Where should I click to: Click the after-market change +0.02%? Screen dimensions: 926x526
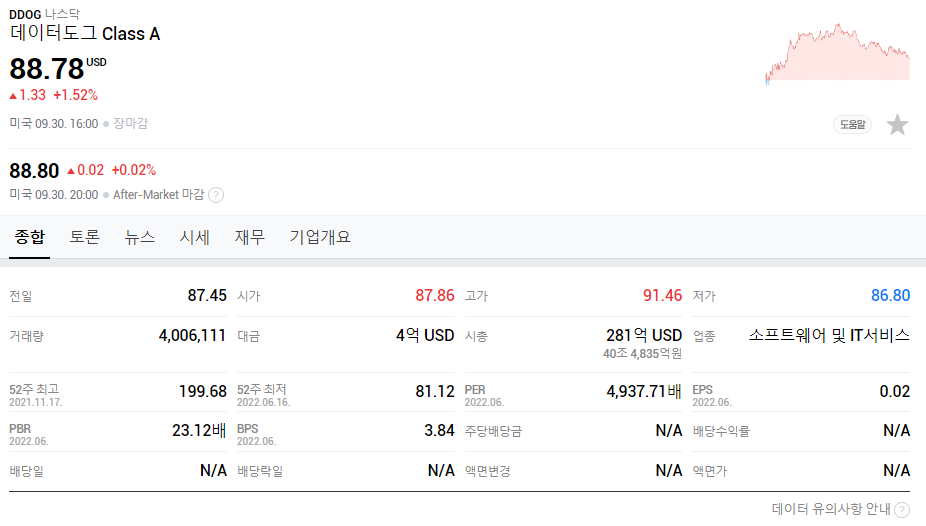(x=133, y=170)
